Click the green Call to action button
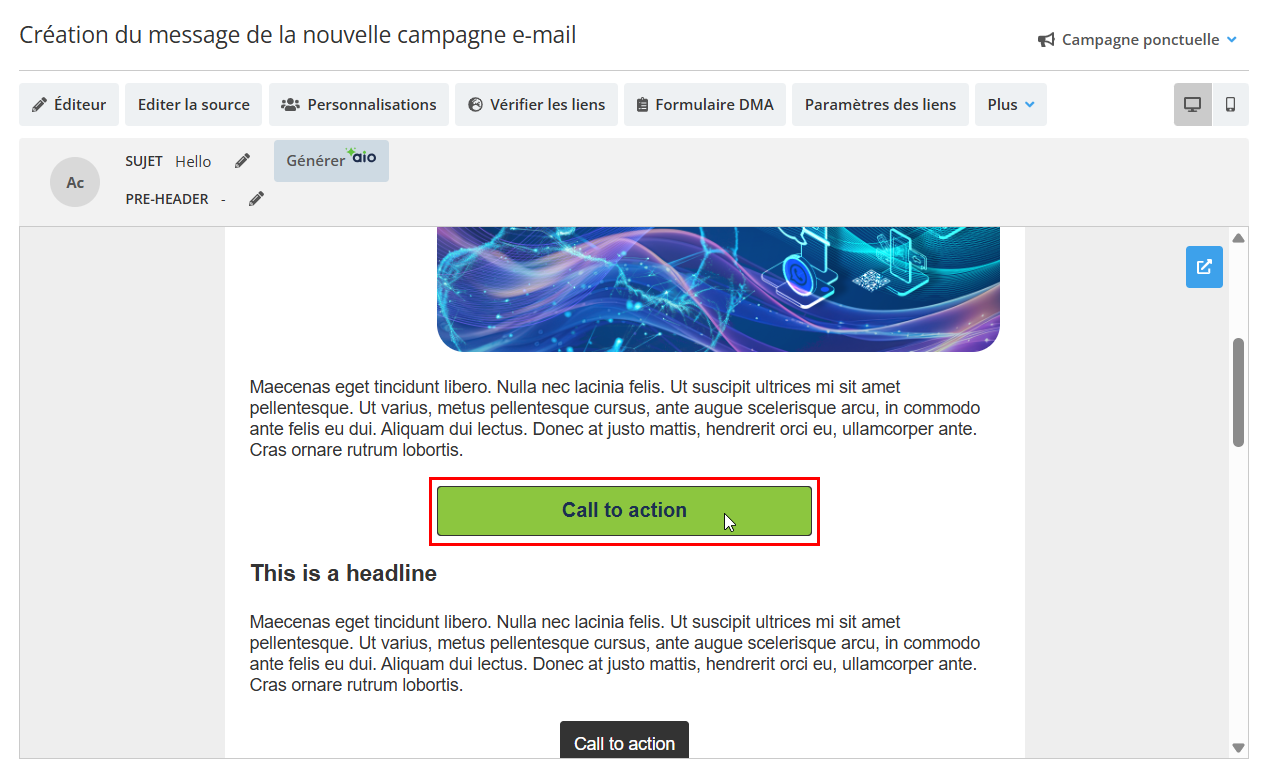The height and width of the screenshot is (781, 1268). (624, 511)
